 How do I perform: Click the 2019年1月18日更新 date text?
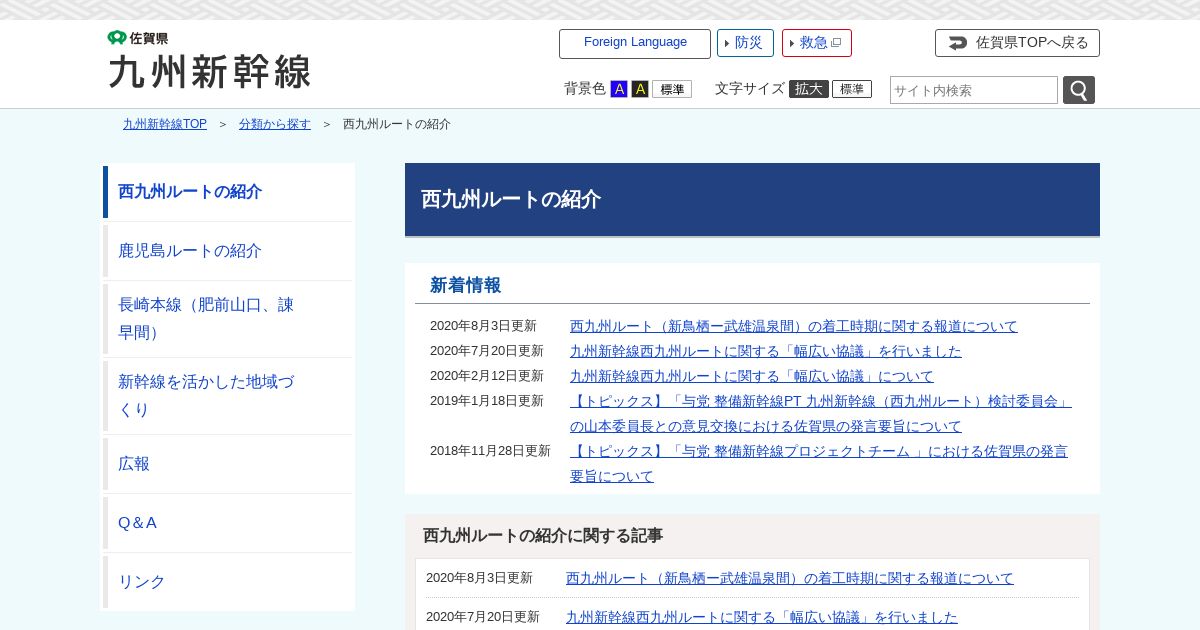[487, 401]
